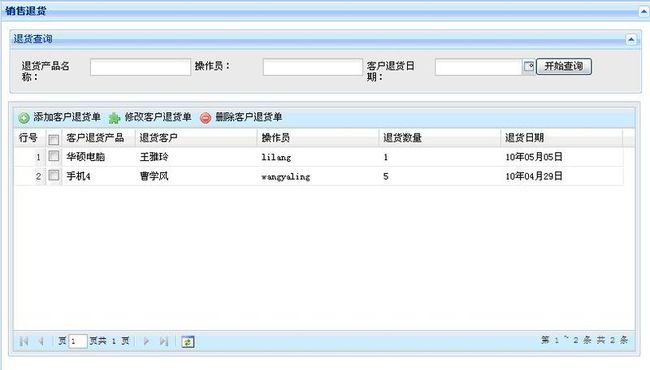
Task: Focus the 客户退货日期 input field
Action: 479,67
